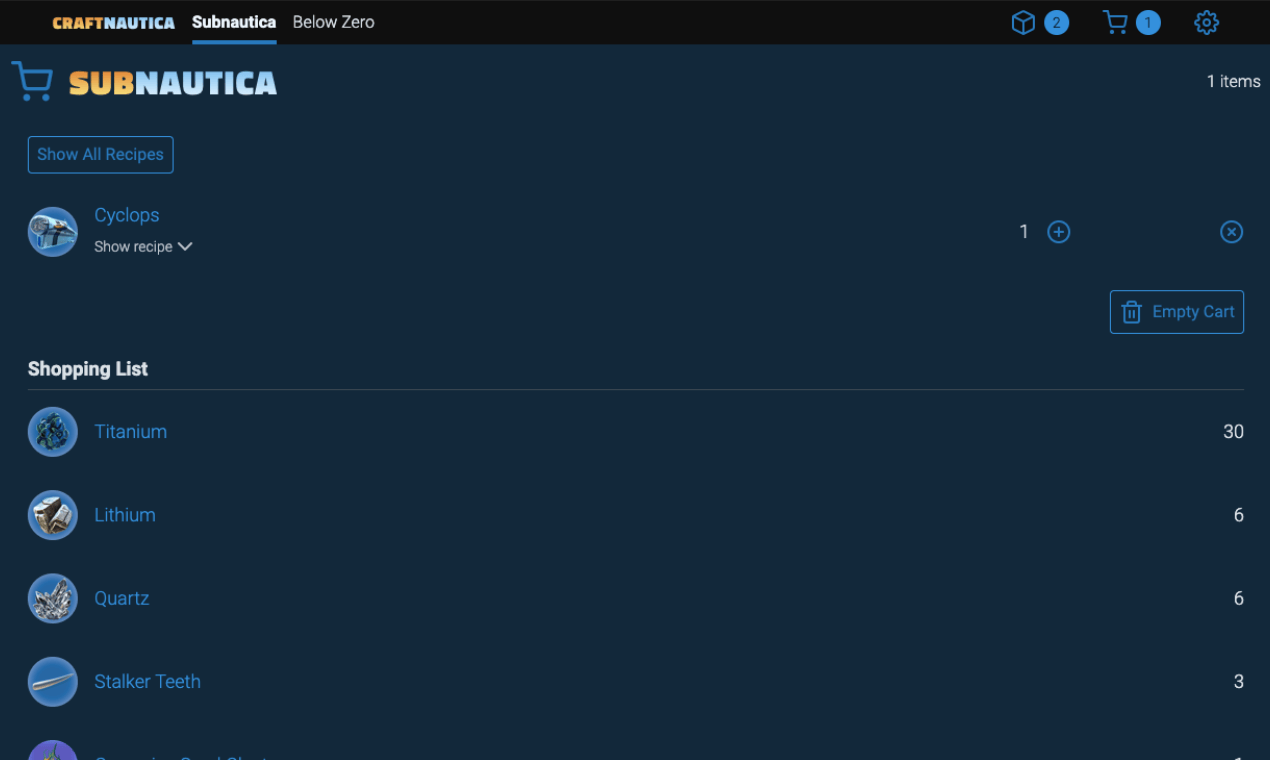Open the inventory cube icon in the header
1270x760 pixels.
1023,22
